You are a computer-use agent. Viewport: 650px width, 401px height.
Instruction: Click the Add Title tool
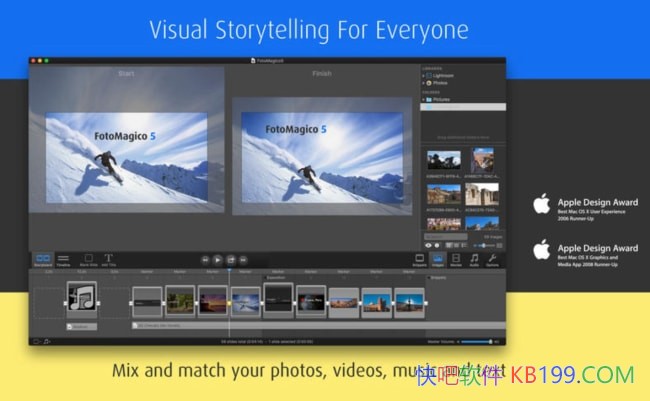coord(109,259)
